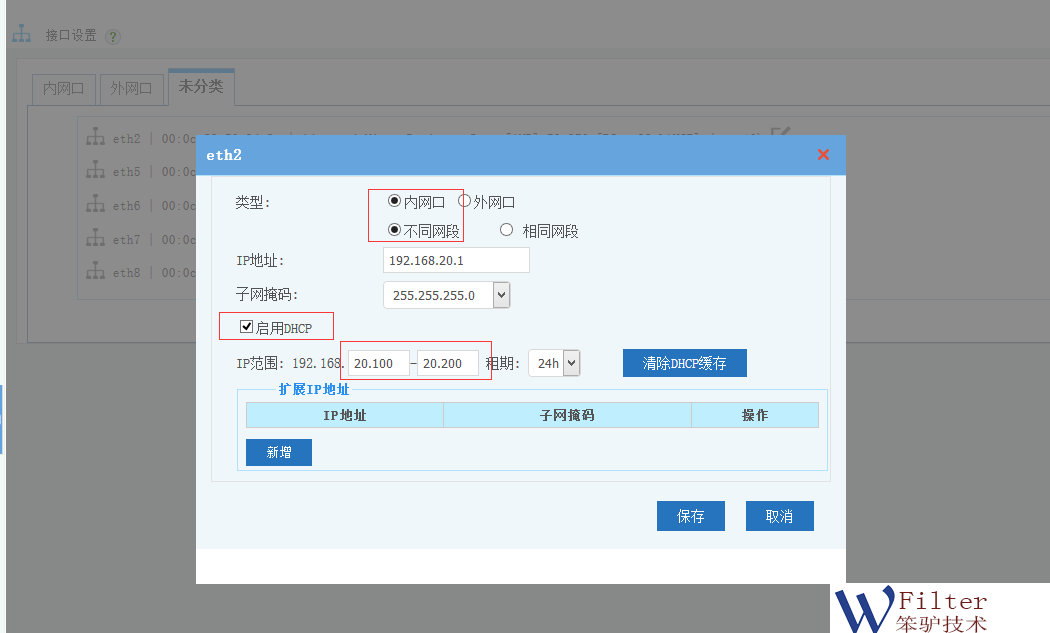Close the eth2 dialog with red X
The width and height of the screenshot is (1050, 633).
click(823, 154)
